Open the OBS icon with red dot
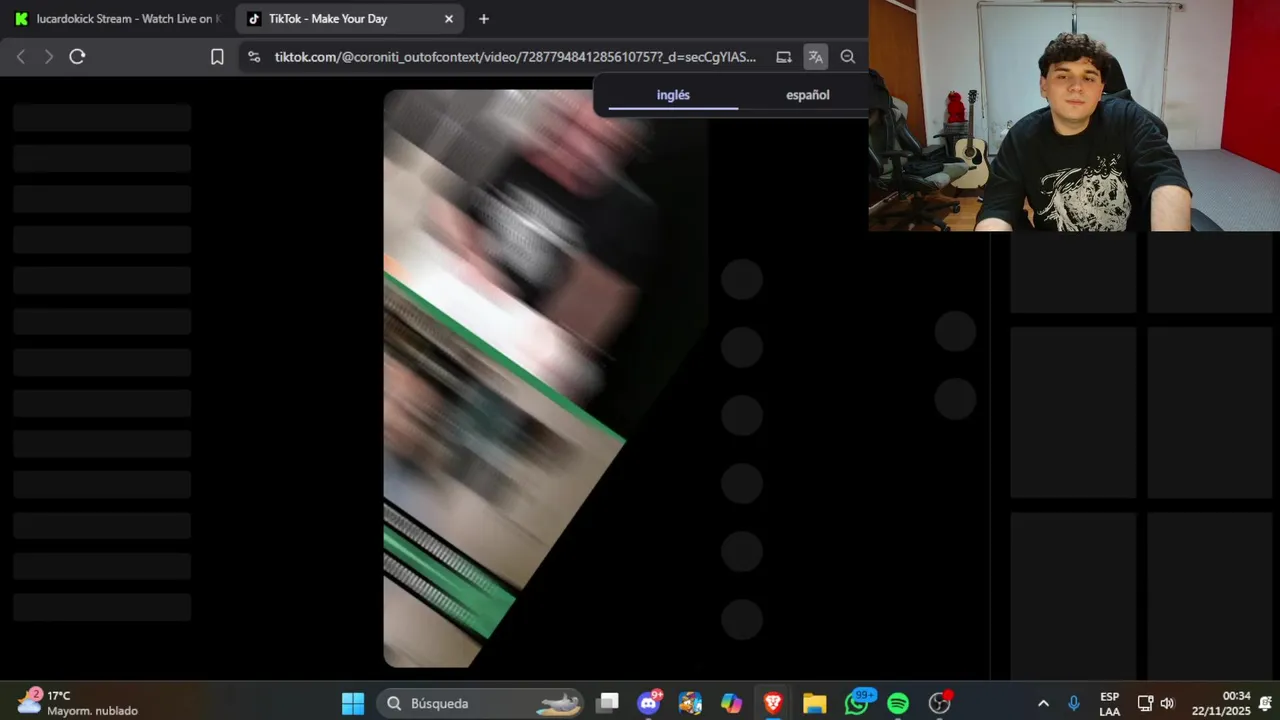Image resolution: width=1280 pixels, height=720 pixels. coord(940,703)
